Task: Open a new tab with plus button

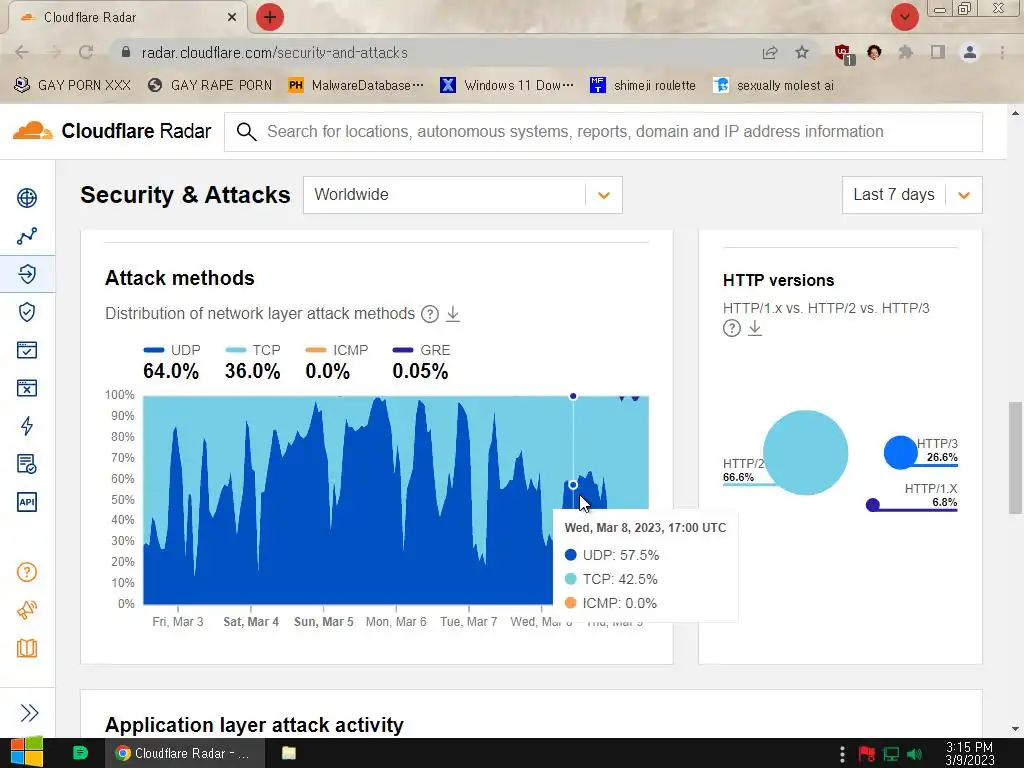Action: click(270, 17)
